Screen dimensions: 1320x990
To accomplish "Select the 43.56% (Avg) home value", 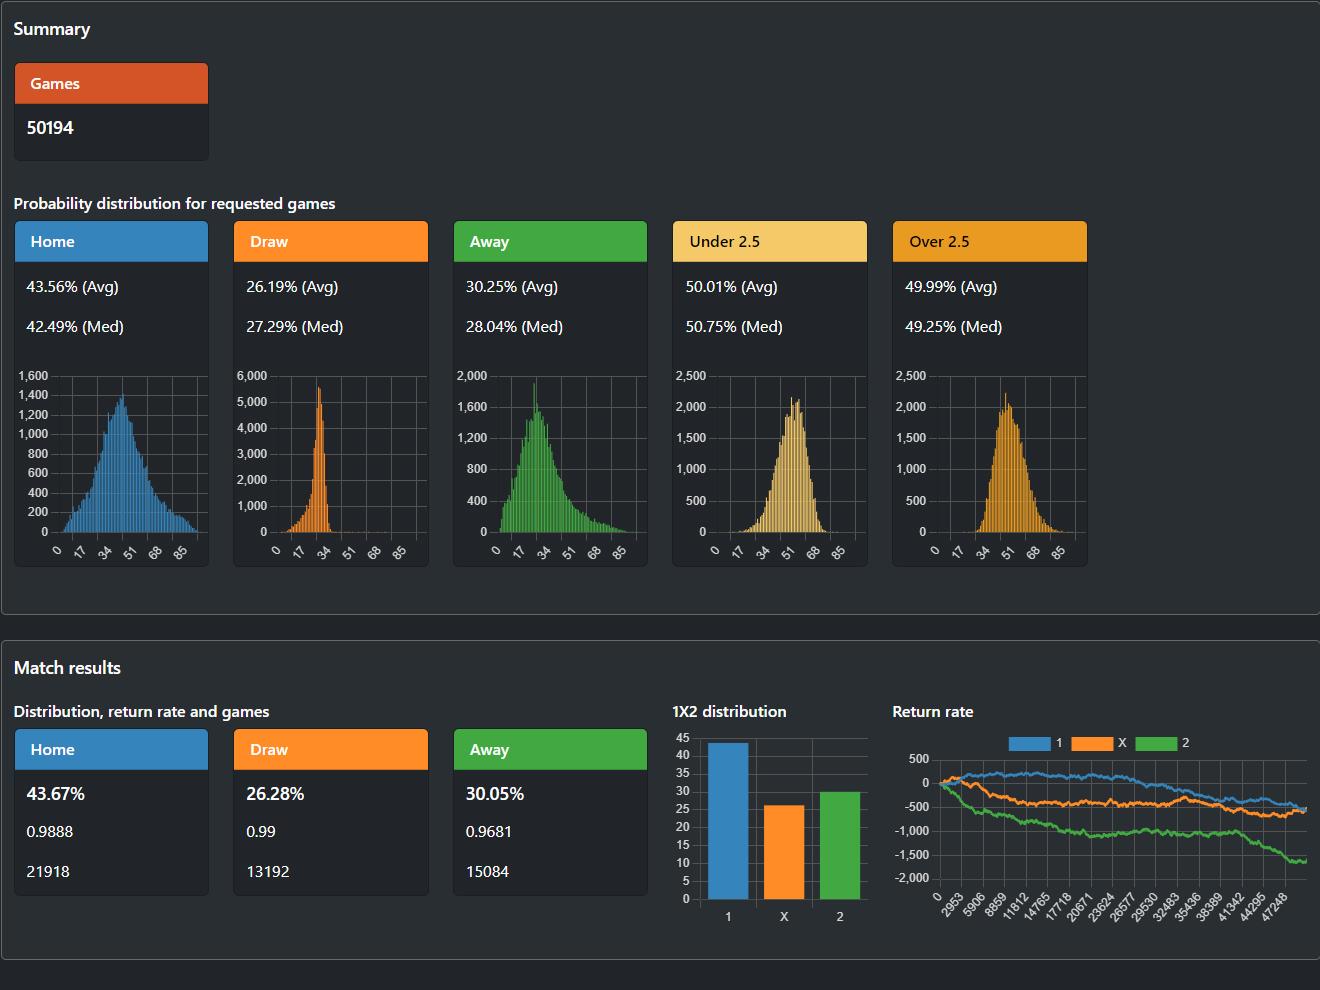I will coord(72,287).
